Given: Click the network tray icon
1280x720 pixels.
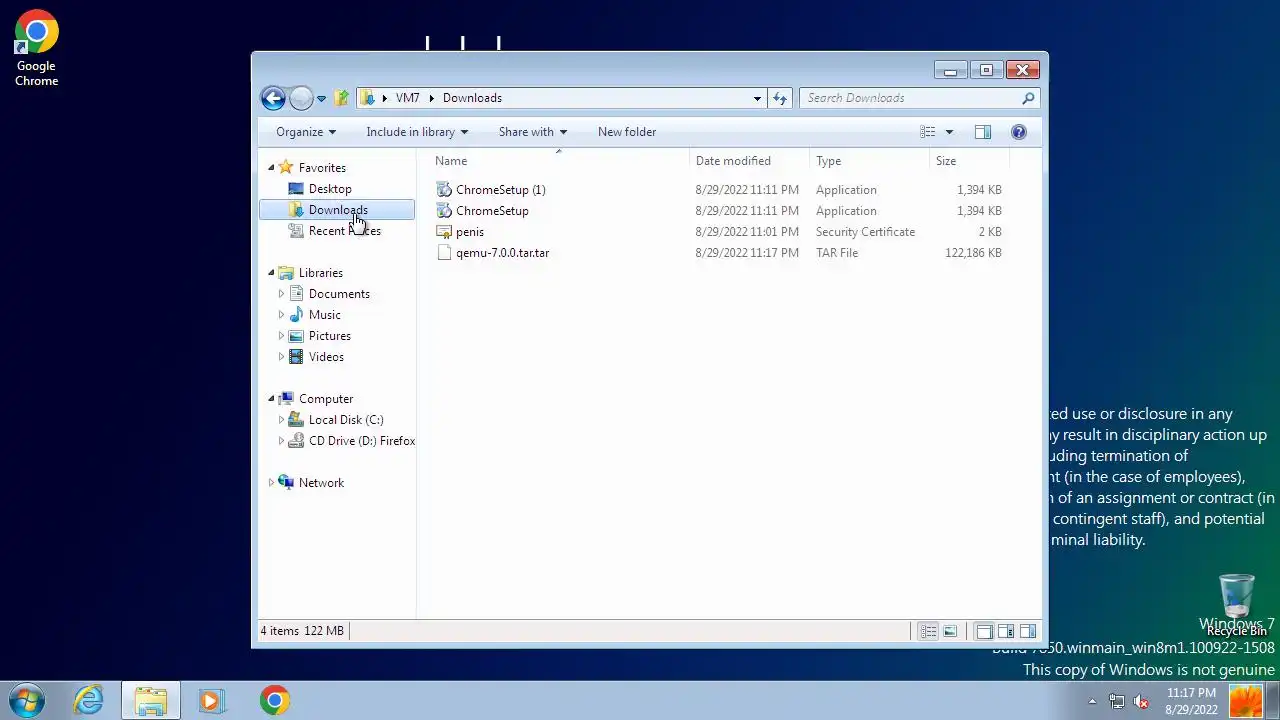Looking at the screenshot, I should (x=1117, y=701).
